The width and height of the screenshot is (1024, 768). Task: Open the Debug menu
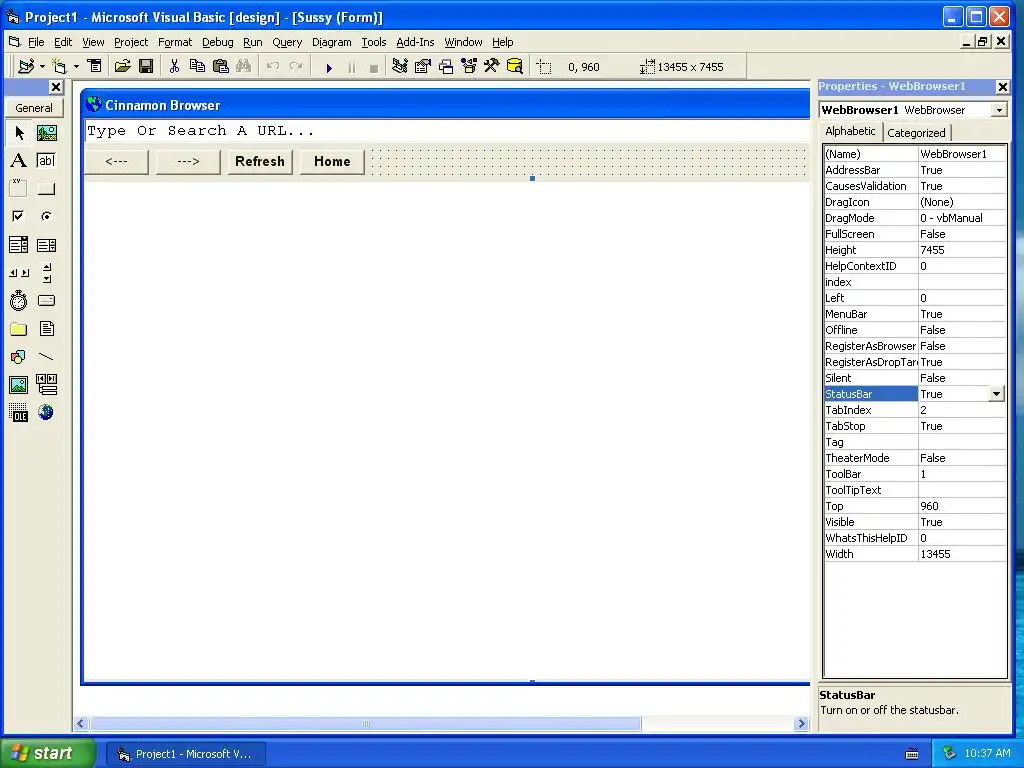coord(217,42)
